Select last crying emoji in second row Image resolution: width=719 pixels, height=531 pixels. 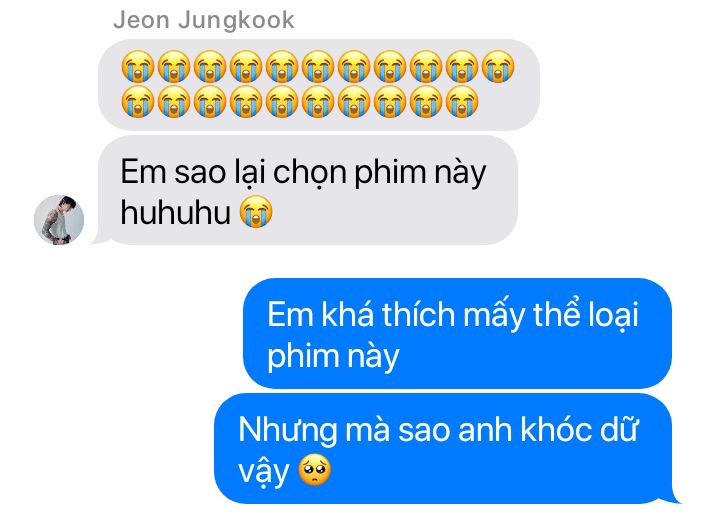pos(462,102)
